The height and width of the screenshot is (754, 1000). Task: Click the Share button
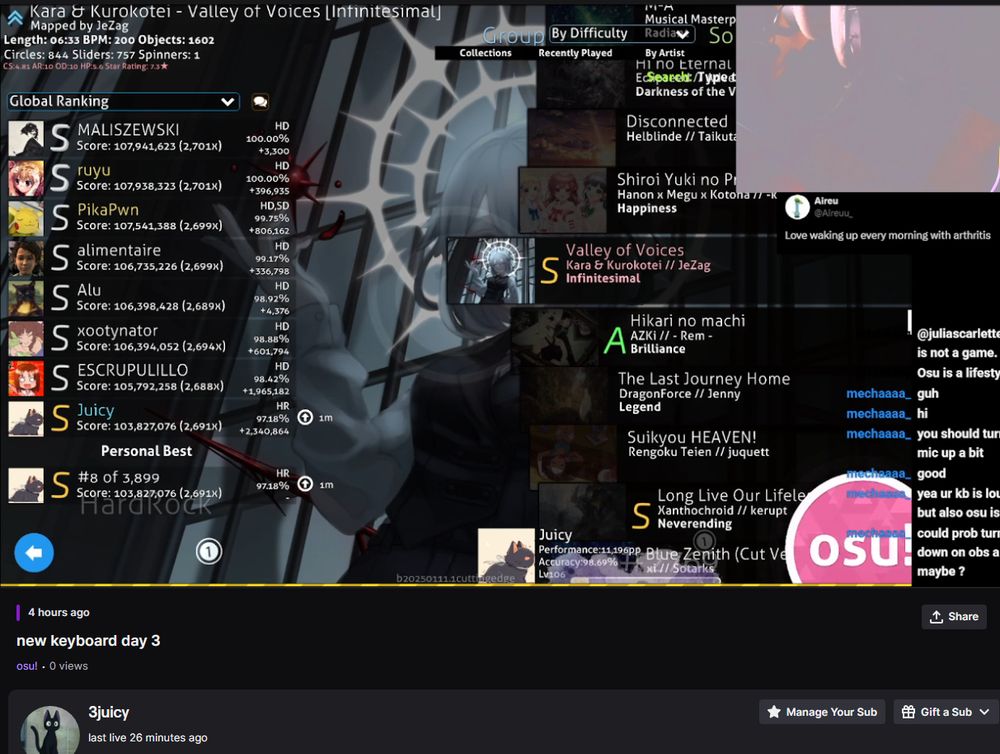(x=954, y=617)
